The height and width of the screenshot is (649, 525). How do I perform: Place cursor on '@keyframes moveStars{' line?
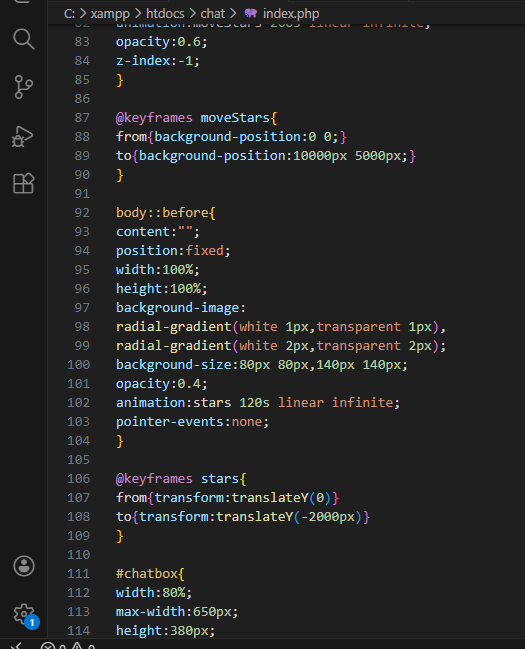click(196, 118)
